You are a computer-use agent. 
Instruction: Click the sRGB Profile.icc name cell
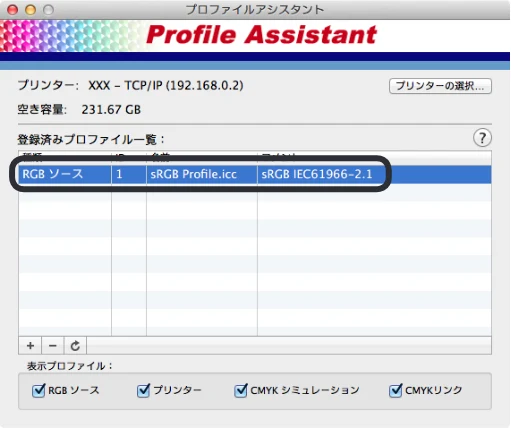[x=201, y=174]
